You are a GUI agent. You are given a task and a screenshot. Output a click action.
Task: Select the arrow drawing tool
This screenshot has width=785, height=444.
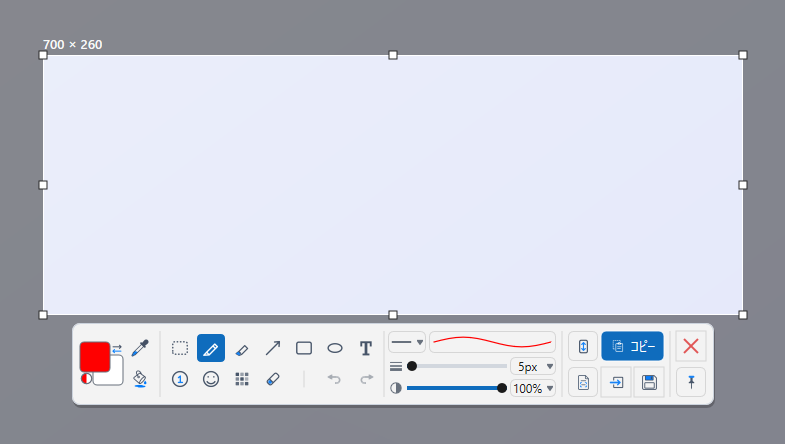pos(273,348)
